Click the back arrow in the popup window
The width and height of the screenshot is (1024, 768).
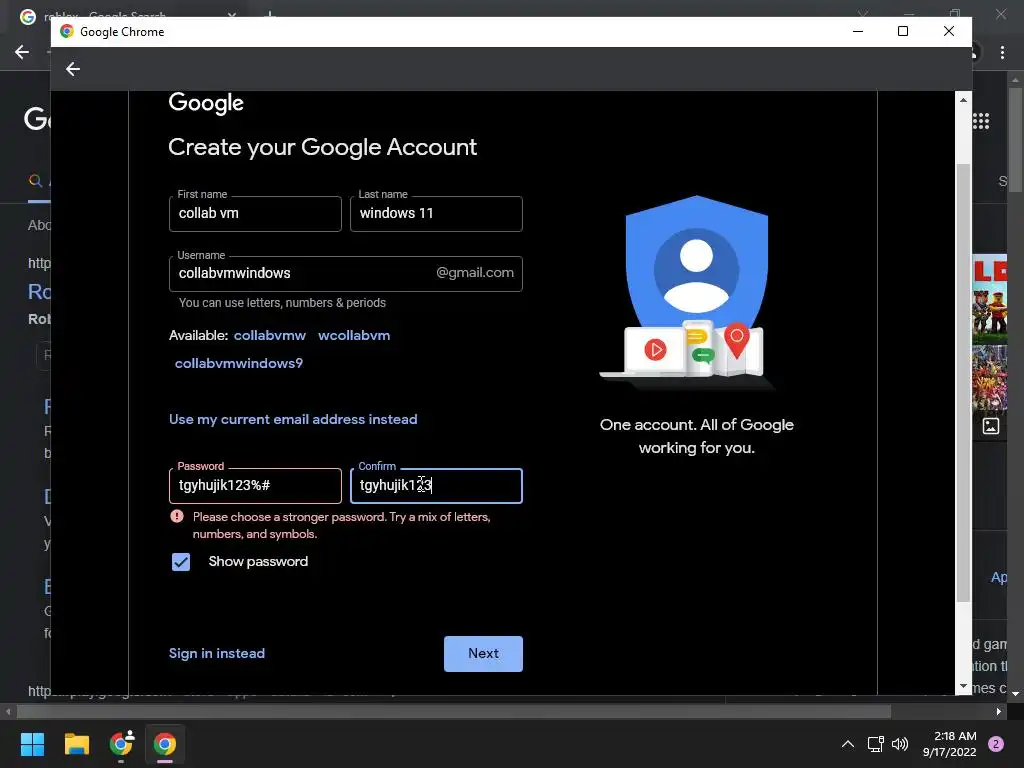[x=72, y=69]
